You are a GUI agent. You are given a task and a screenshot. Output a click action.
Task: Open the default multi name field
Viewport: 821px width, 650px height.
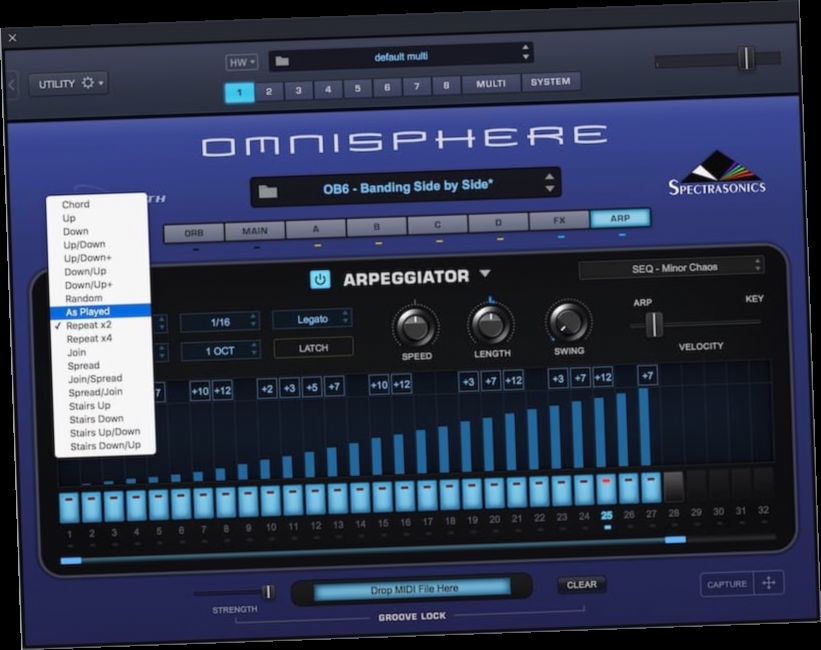point(401,57)
